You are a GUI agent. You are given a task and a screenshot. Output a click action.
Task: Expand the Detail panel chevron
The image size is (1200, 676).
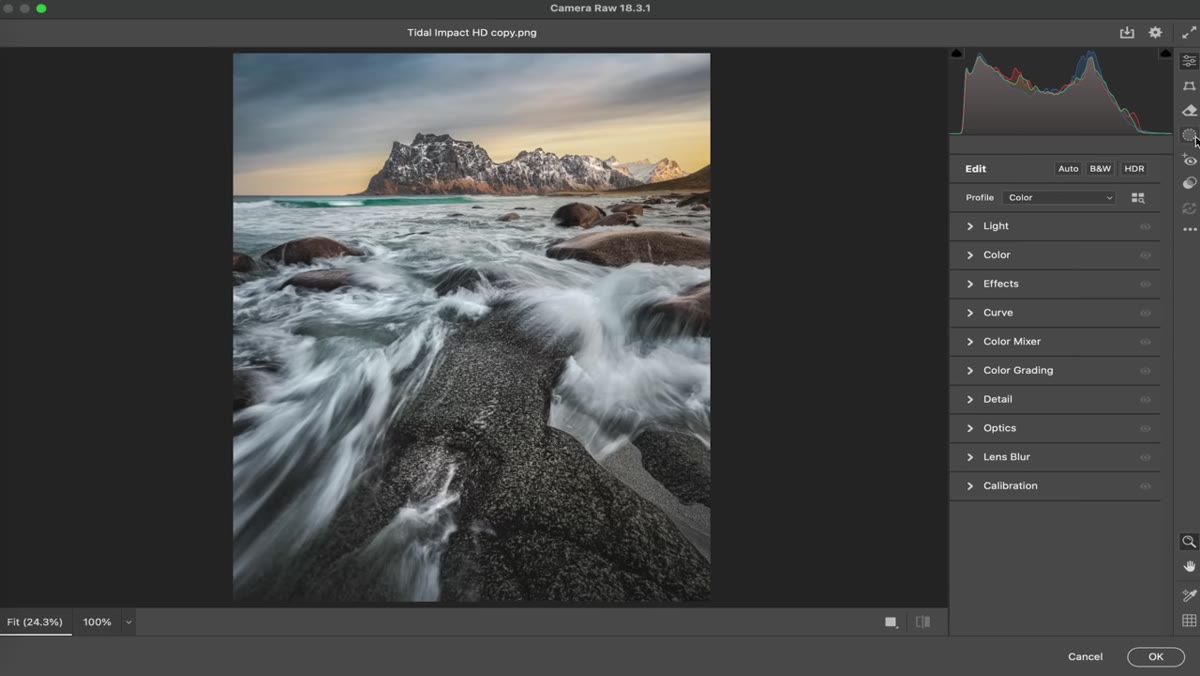click(x=970, y=400)
